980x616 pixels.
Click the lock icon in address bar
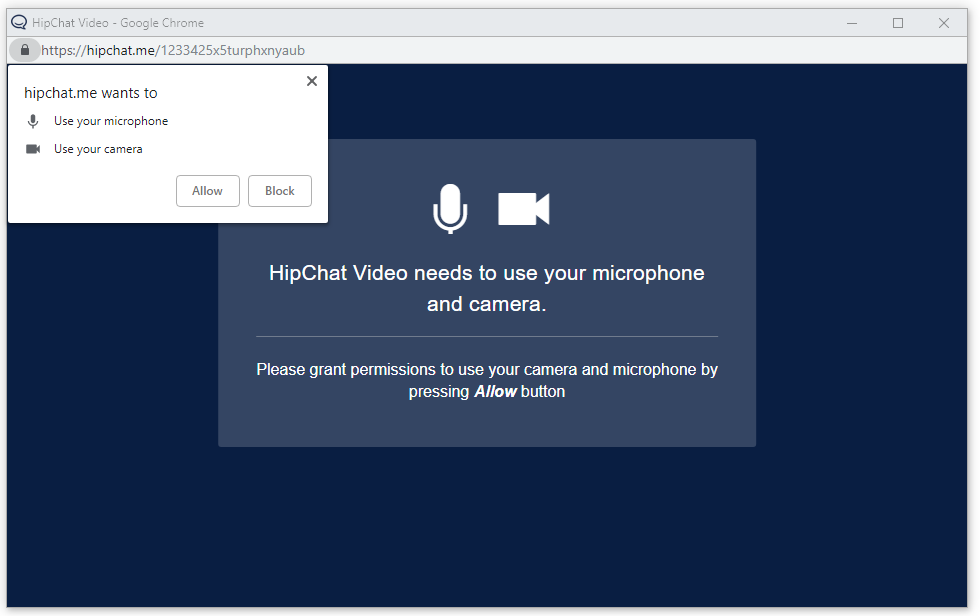pos(25,50)
